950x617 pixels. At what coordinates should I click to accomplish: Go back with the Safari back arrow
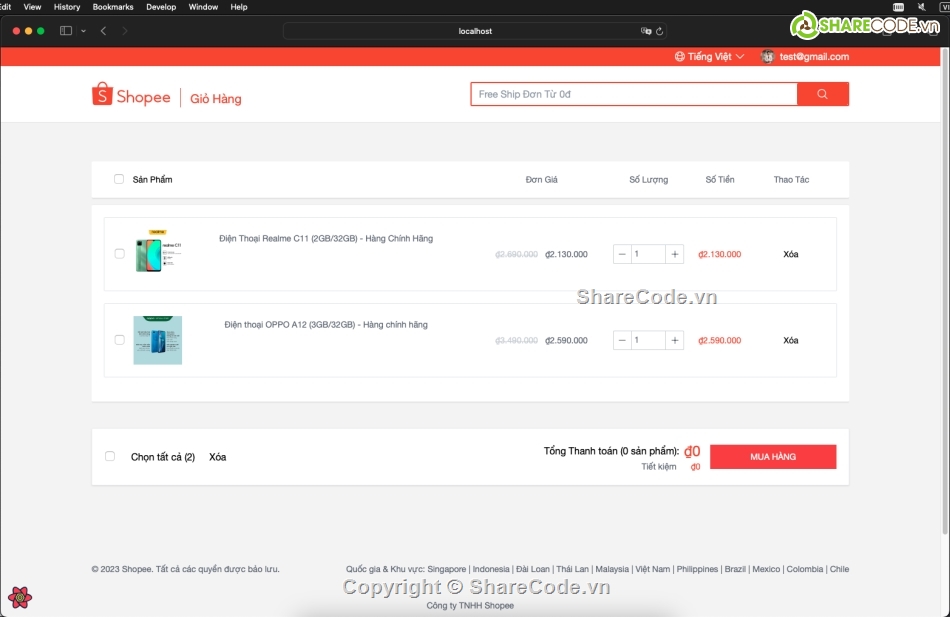click(104, 31)
